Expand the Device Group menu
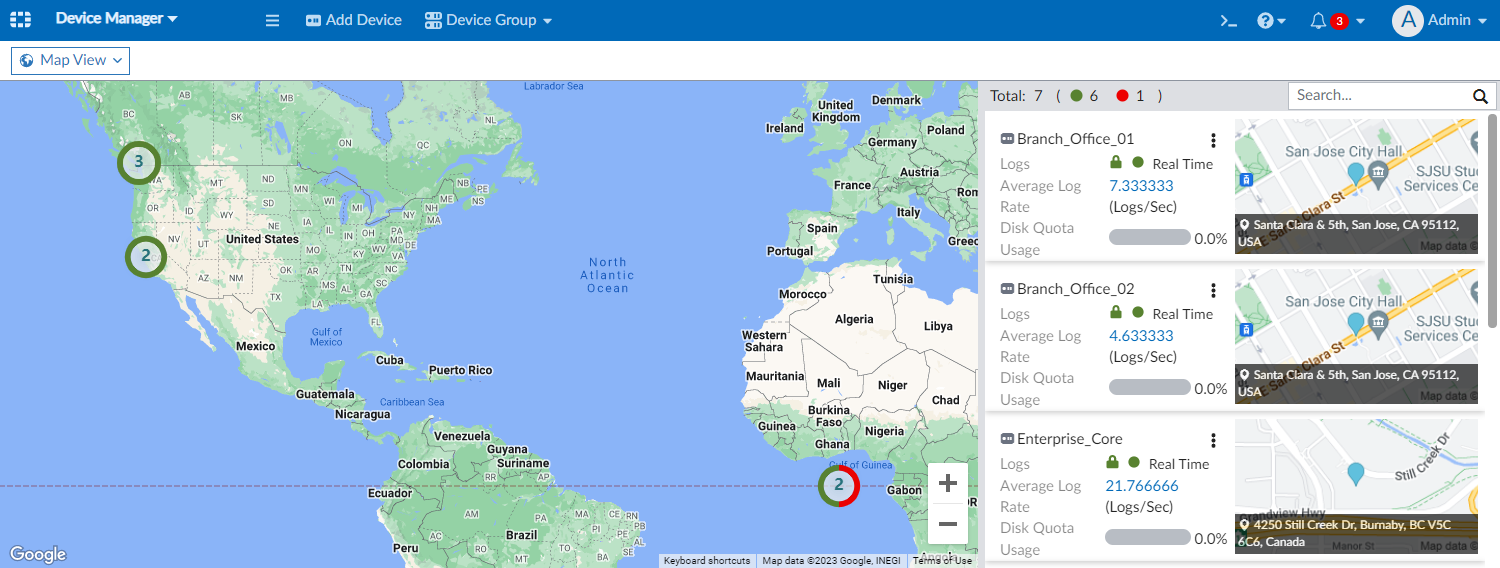This screenshot has height=568, width=1500. point(489,20)
